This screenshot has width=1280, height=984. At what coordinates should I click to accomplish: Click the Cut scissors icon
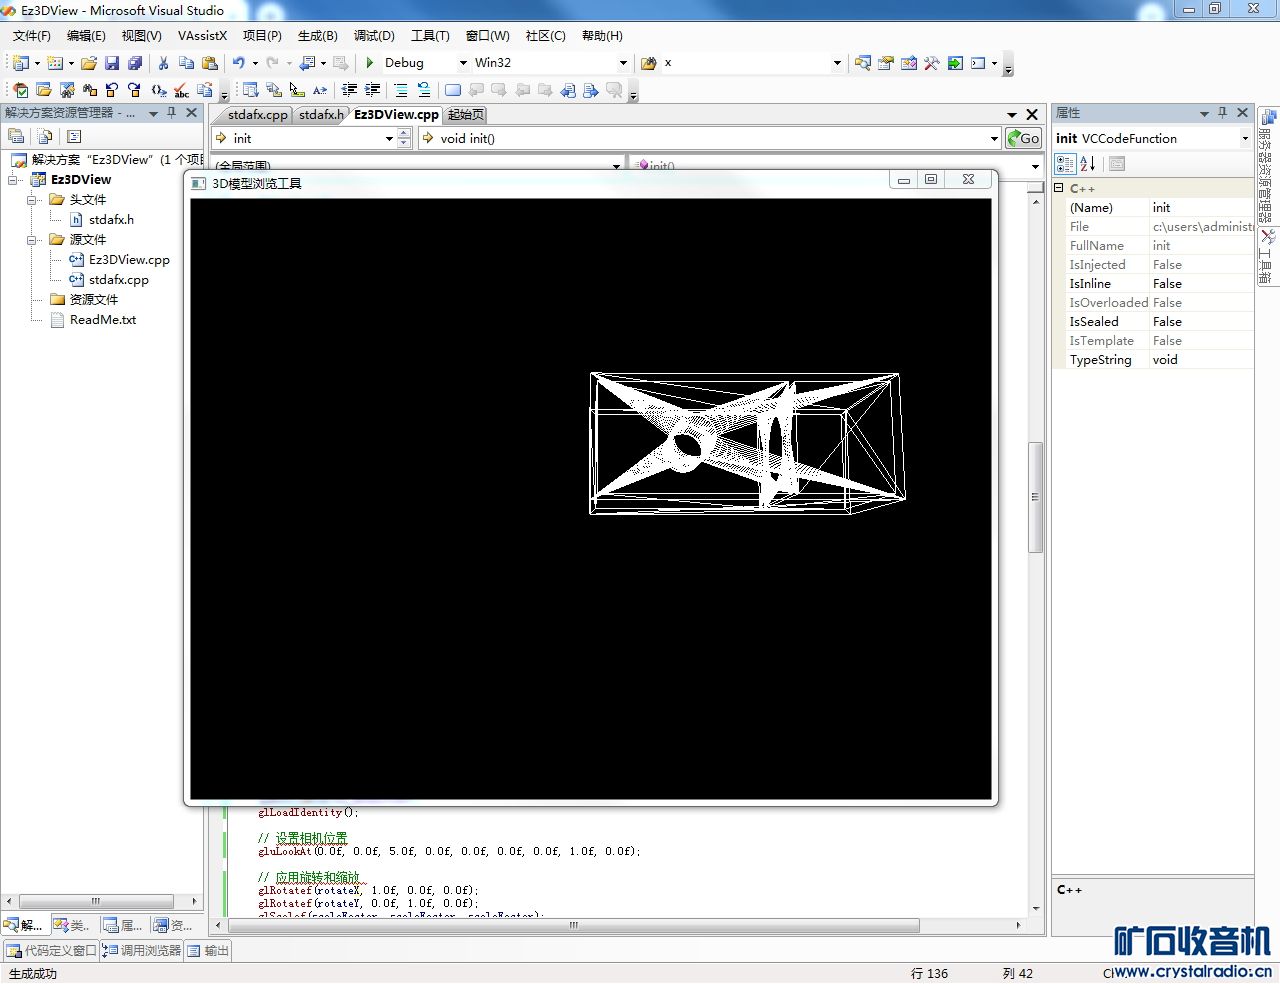(163, 63)
